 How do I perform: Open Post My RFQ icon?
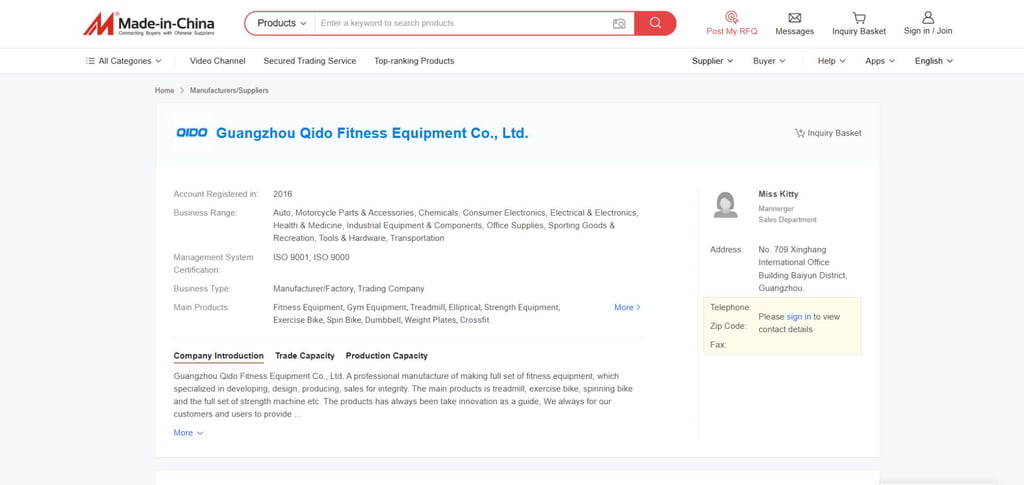731,17
